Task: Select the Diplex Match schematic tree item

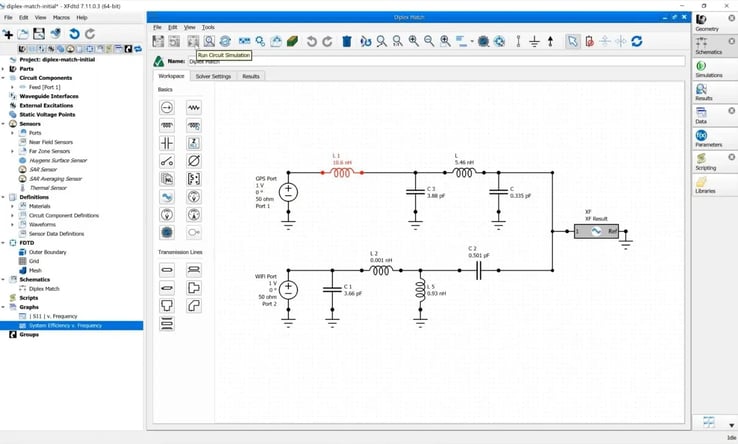Action: coord(44,288)
